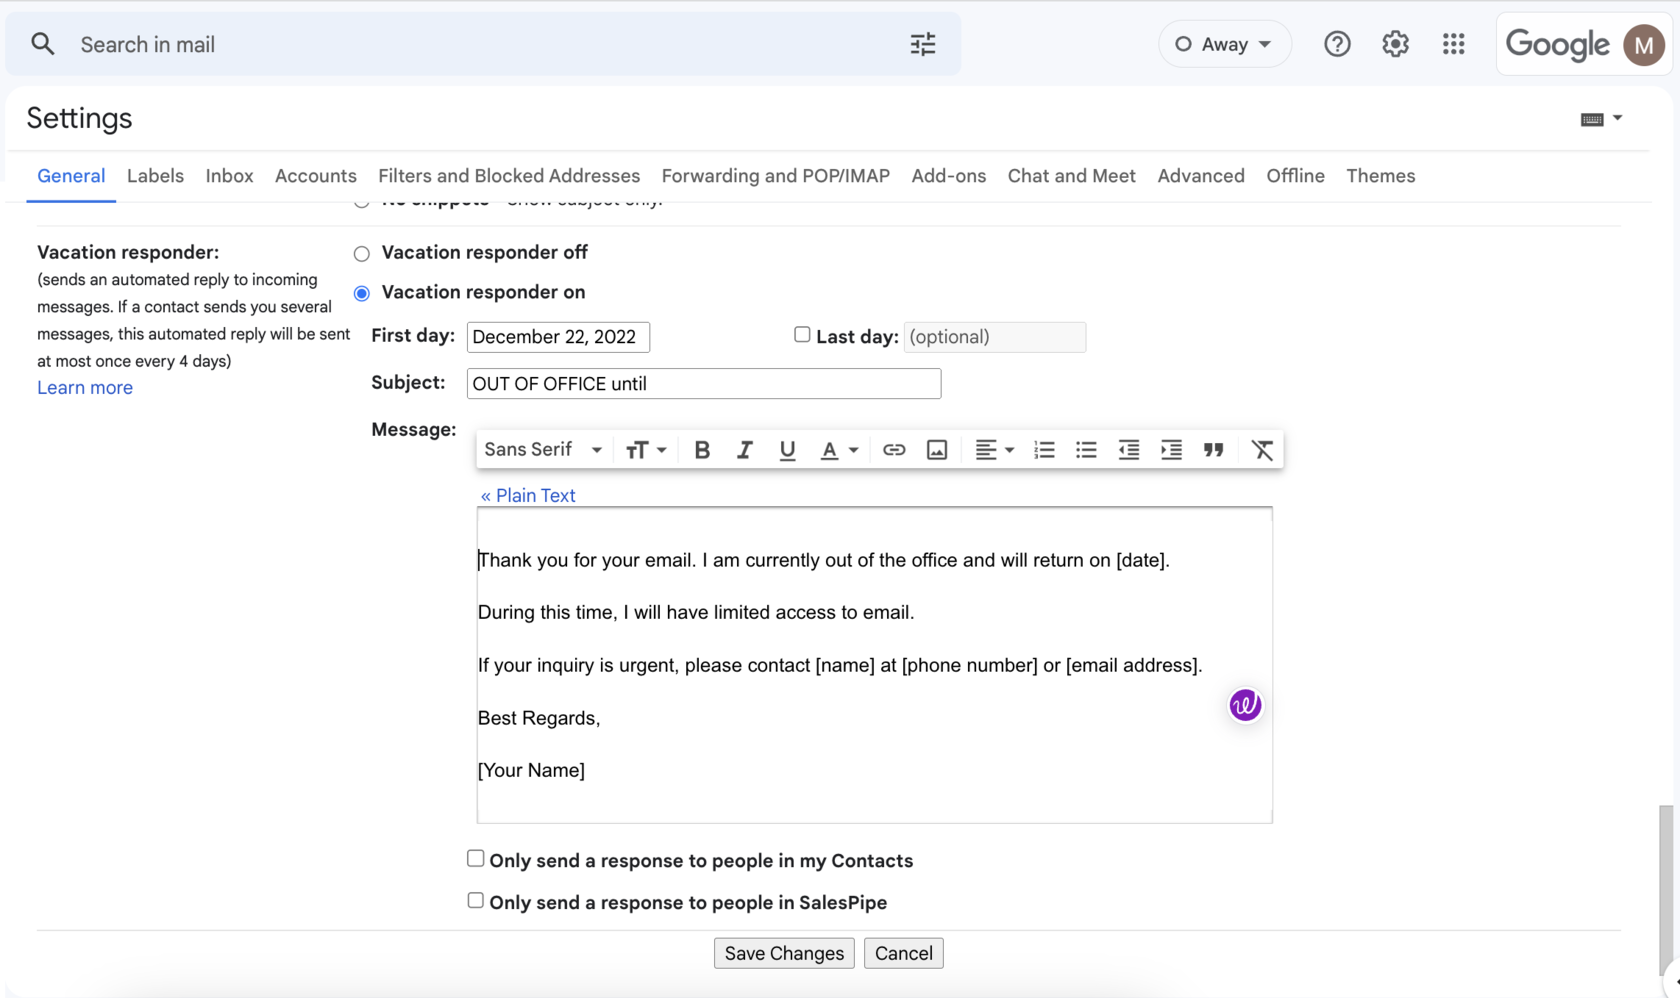The image size is (1680, 998).
Task: Open the text color picker
Action: pos(839,450)
